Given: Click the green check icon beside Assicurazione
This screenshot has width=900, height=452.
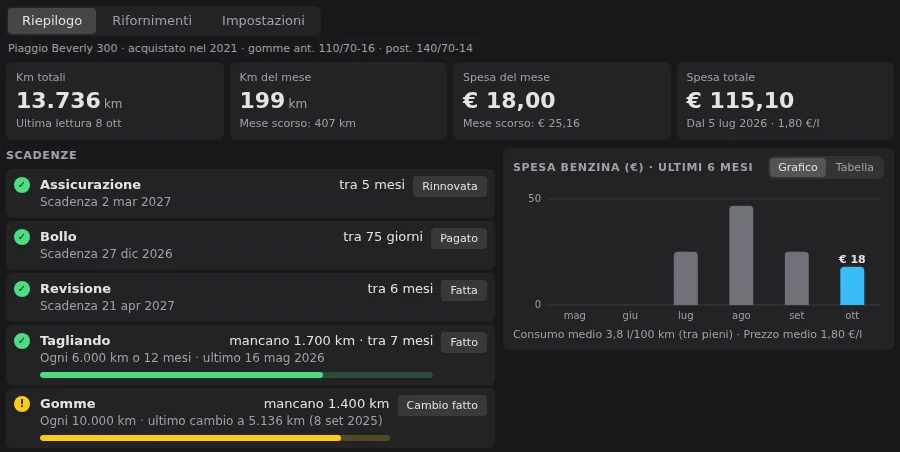Looking at the screenshot, I should point(22,185).
